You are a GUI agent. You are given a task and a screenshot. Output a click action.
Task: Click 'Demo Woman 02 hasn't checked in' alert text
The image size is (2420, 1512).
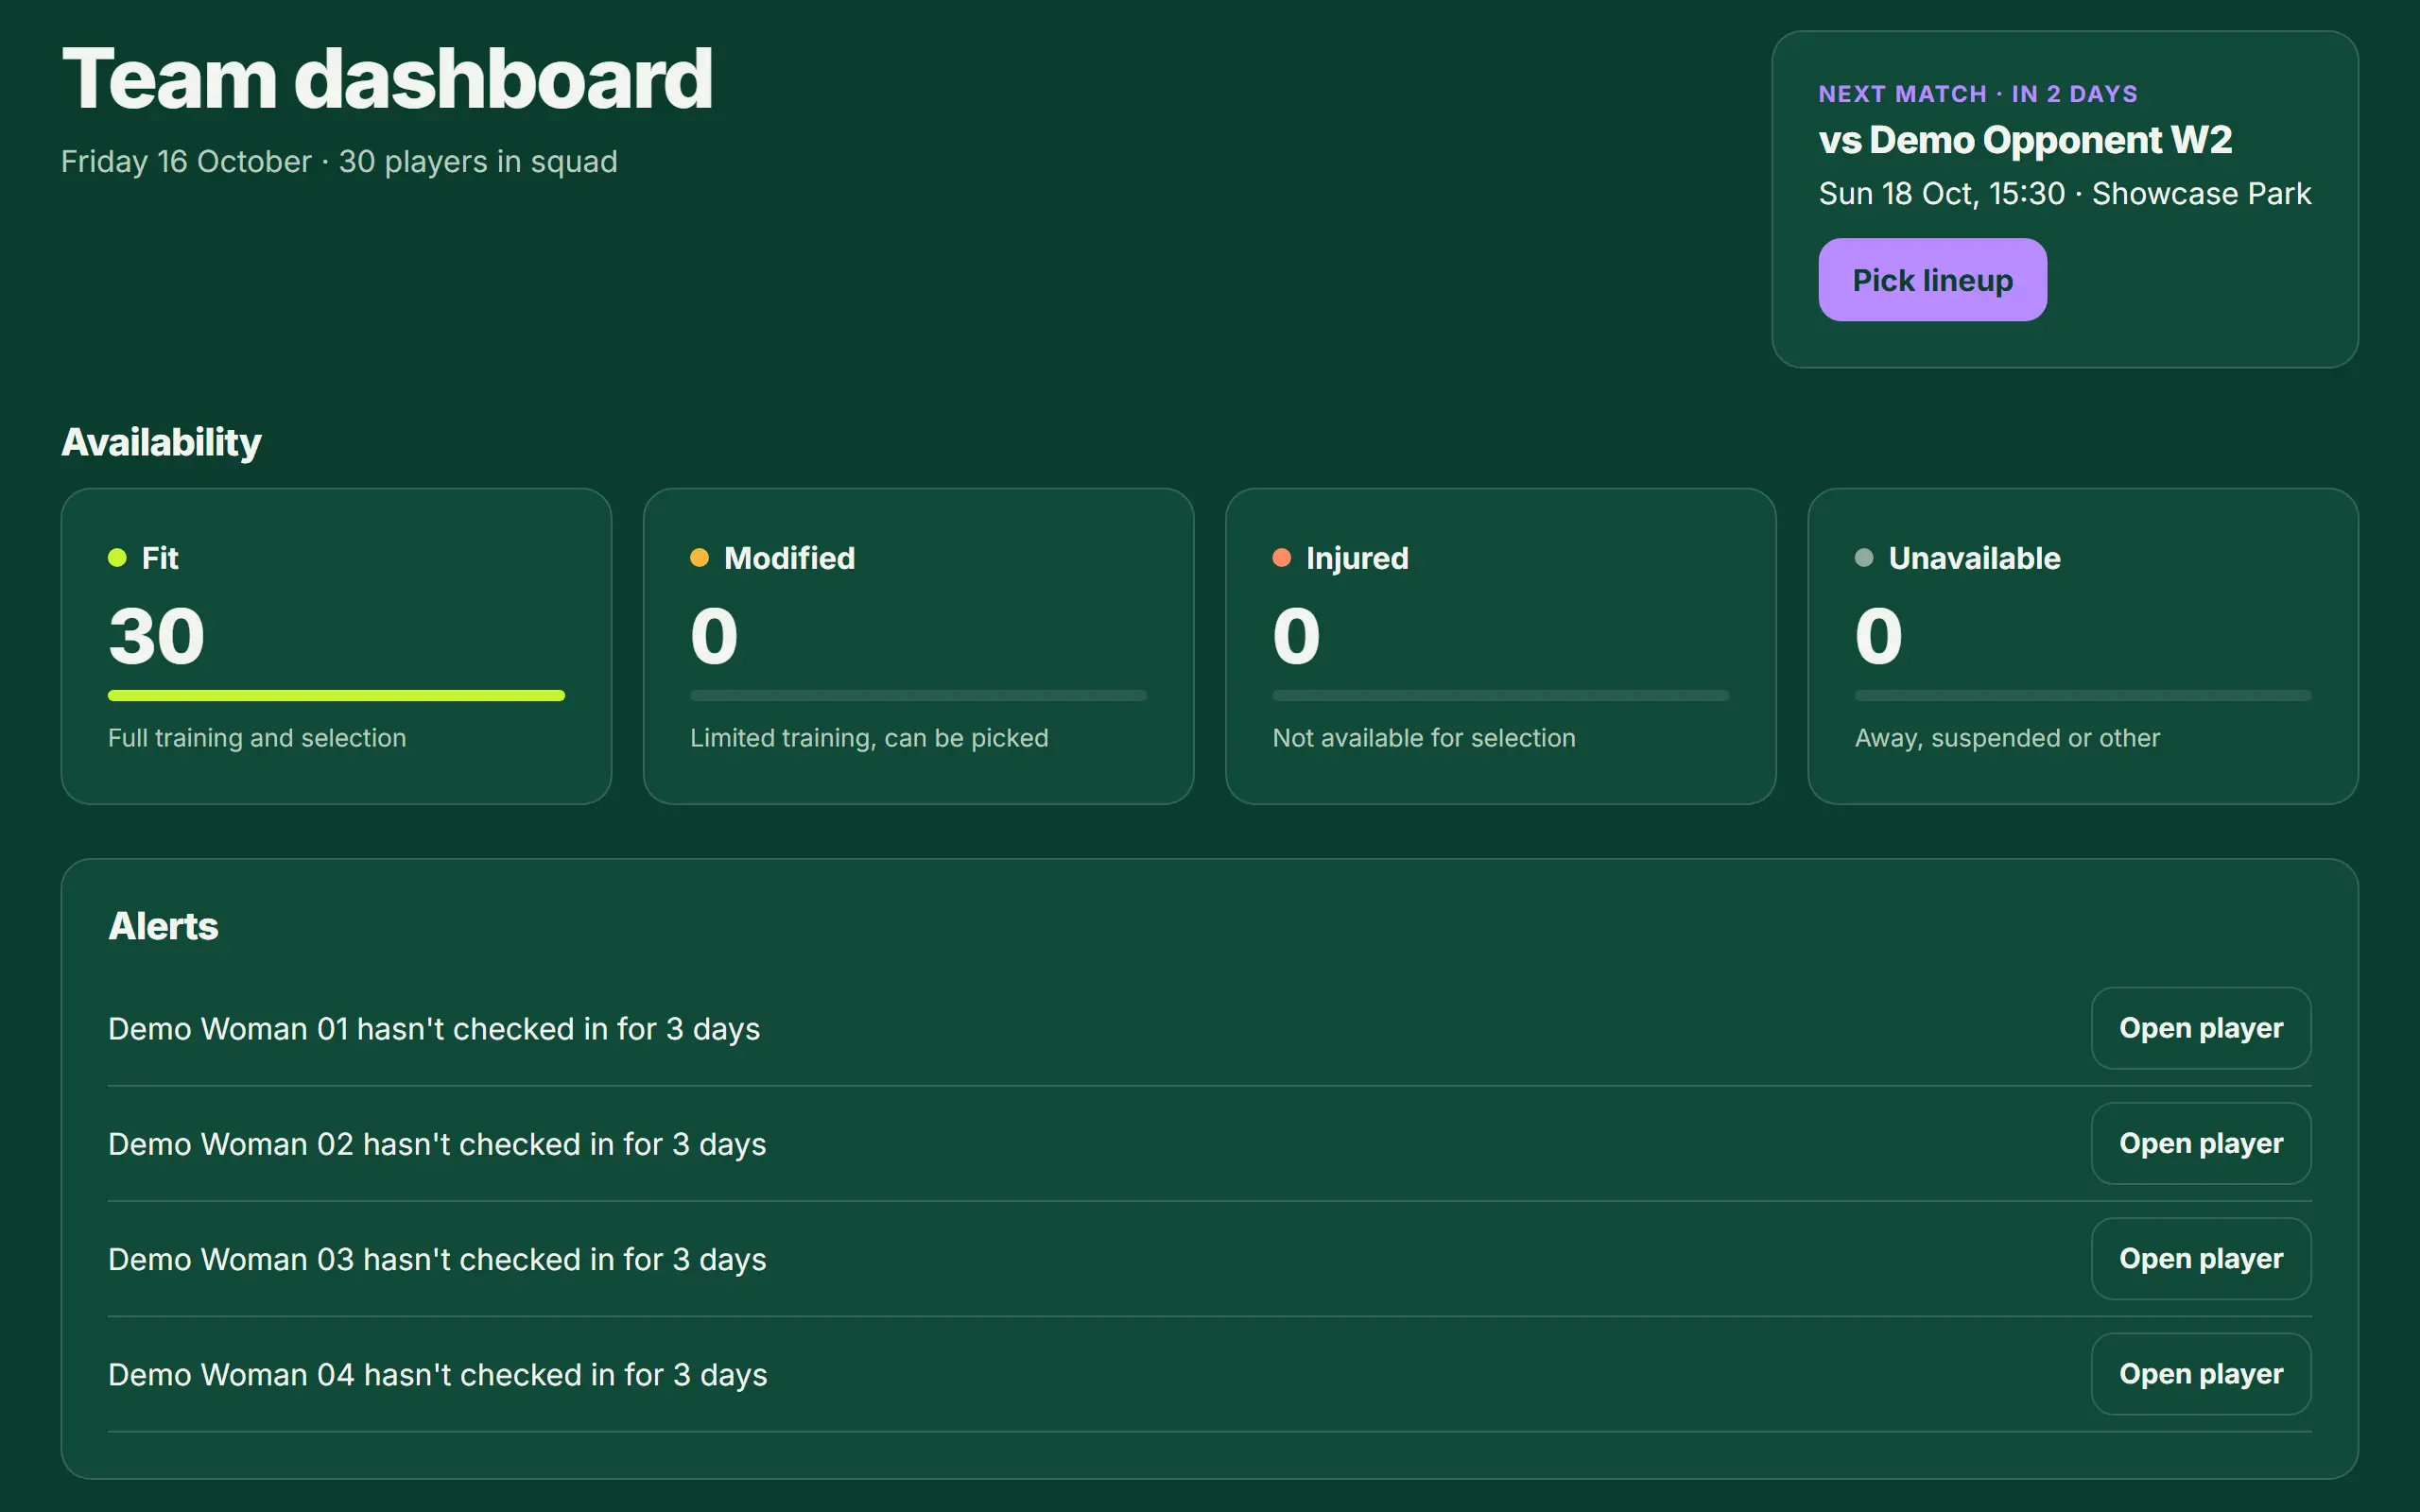[437, 1144]
